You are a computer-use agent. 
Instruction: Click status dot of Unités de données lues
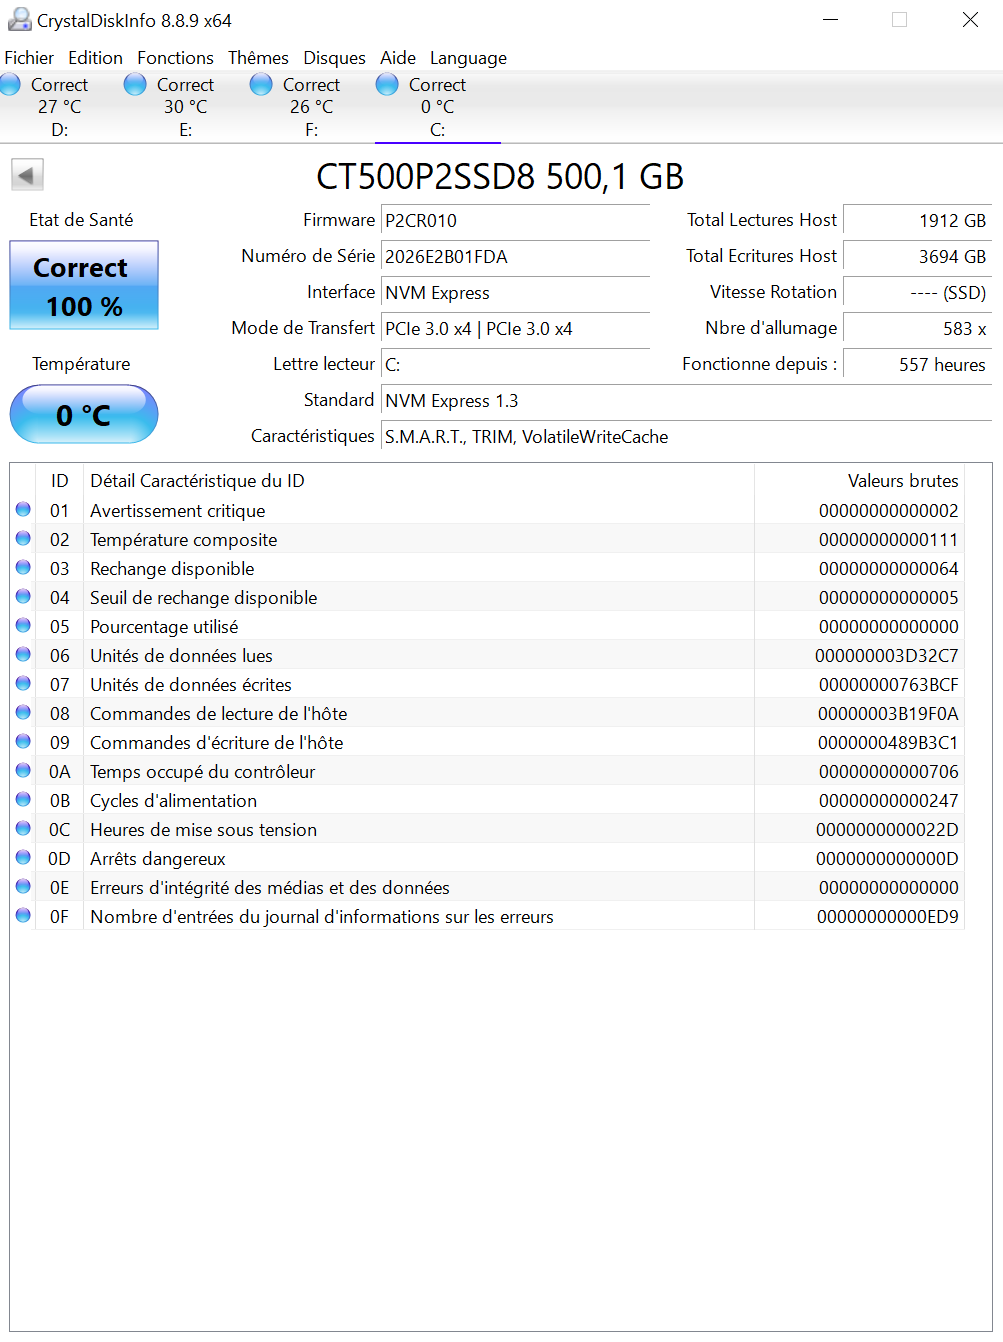tap(23, 654)
